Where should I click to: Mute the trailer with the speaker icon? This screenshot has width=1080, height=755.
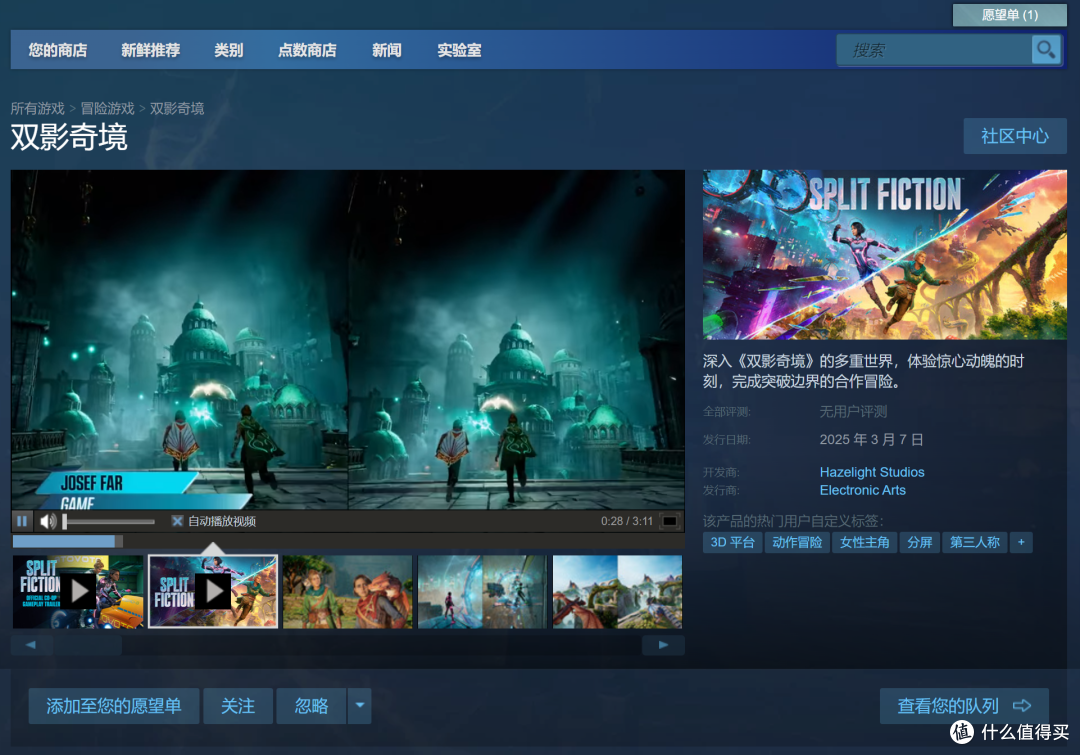[48, 521]
